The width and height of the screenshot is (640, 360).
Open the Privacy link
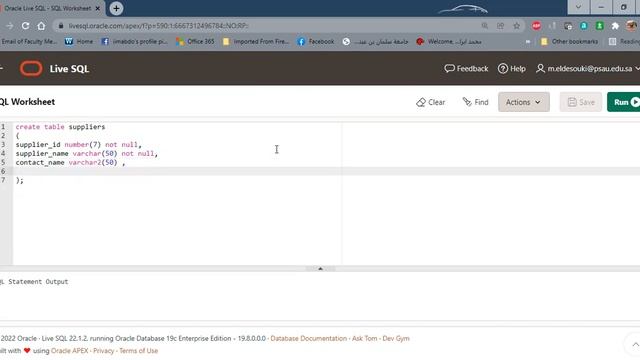click(x=104, y=351)
